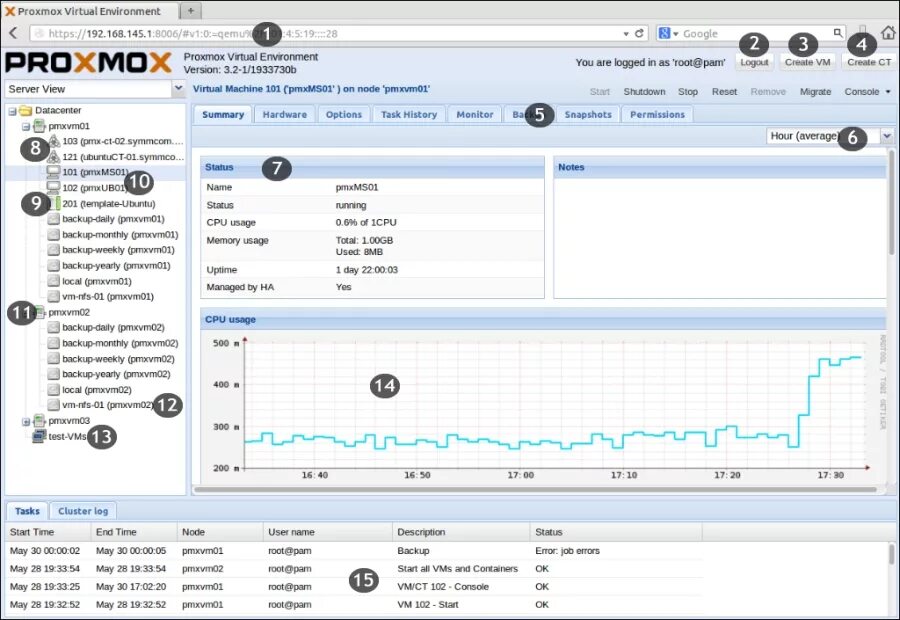
Task: Click the storage icon for backup-monthly (pmxvm01)
Action: coord(53,234)
